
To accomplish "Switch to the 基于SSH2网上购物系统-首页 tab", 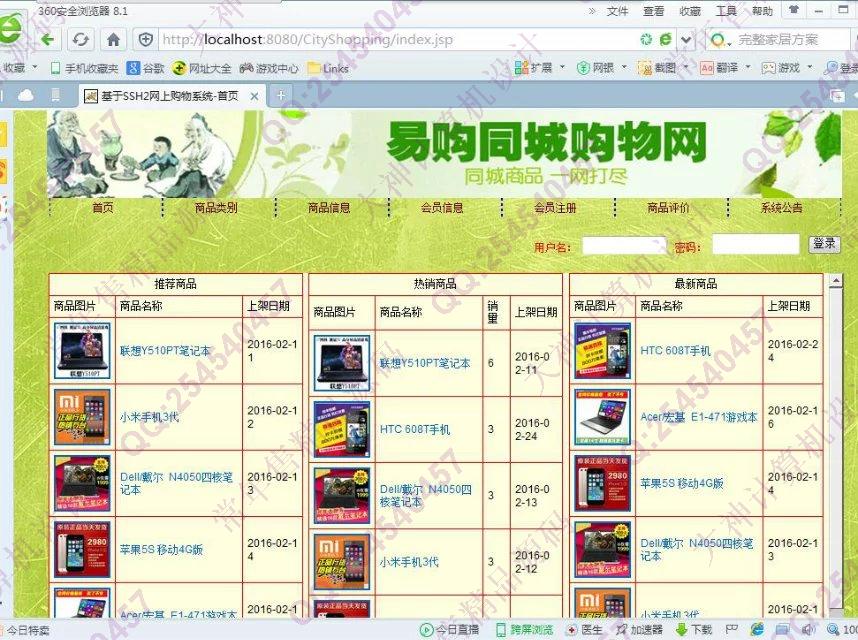I will [x=170, y=96].
